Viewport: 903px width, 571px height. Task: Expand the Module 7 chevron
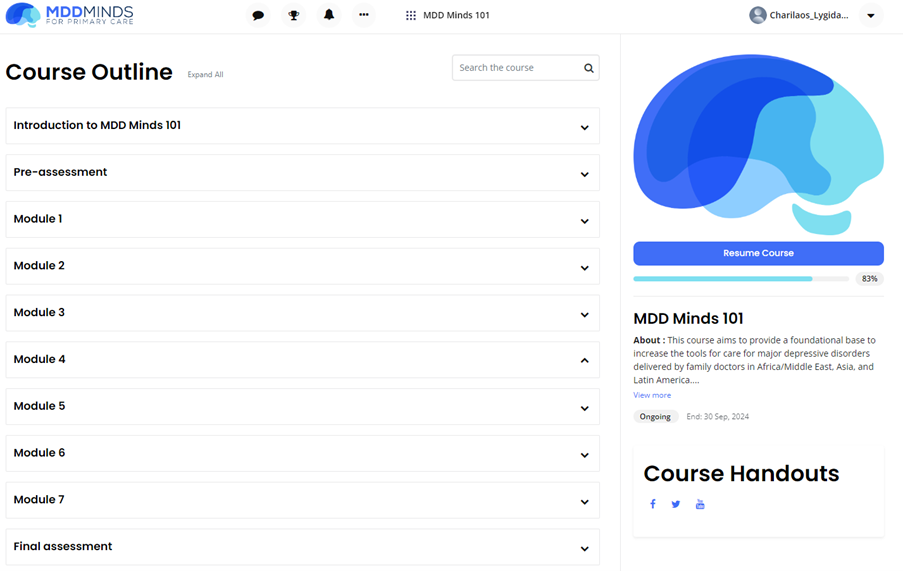[585, 502]
